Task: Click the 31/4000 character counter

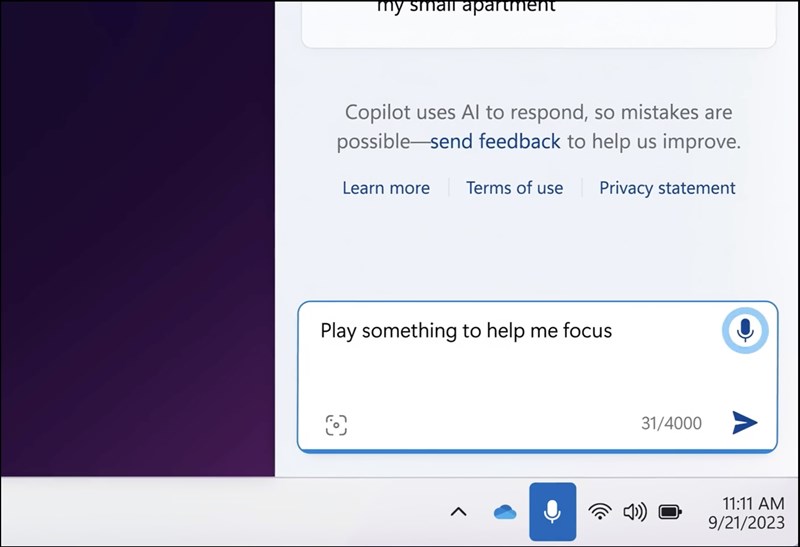Action: pos(671,424)
